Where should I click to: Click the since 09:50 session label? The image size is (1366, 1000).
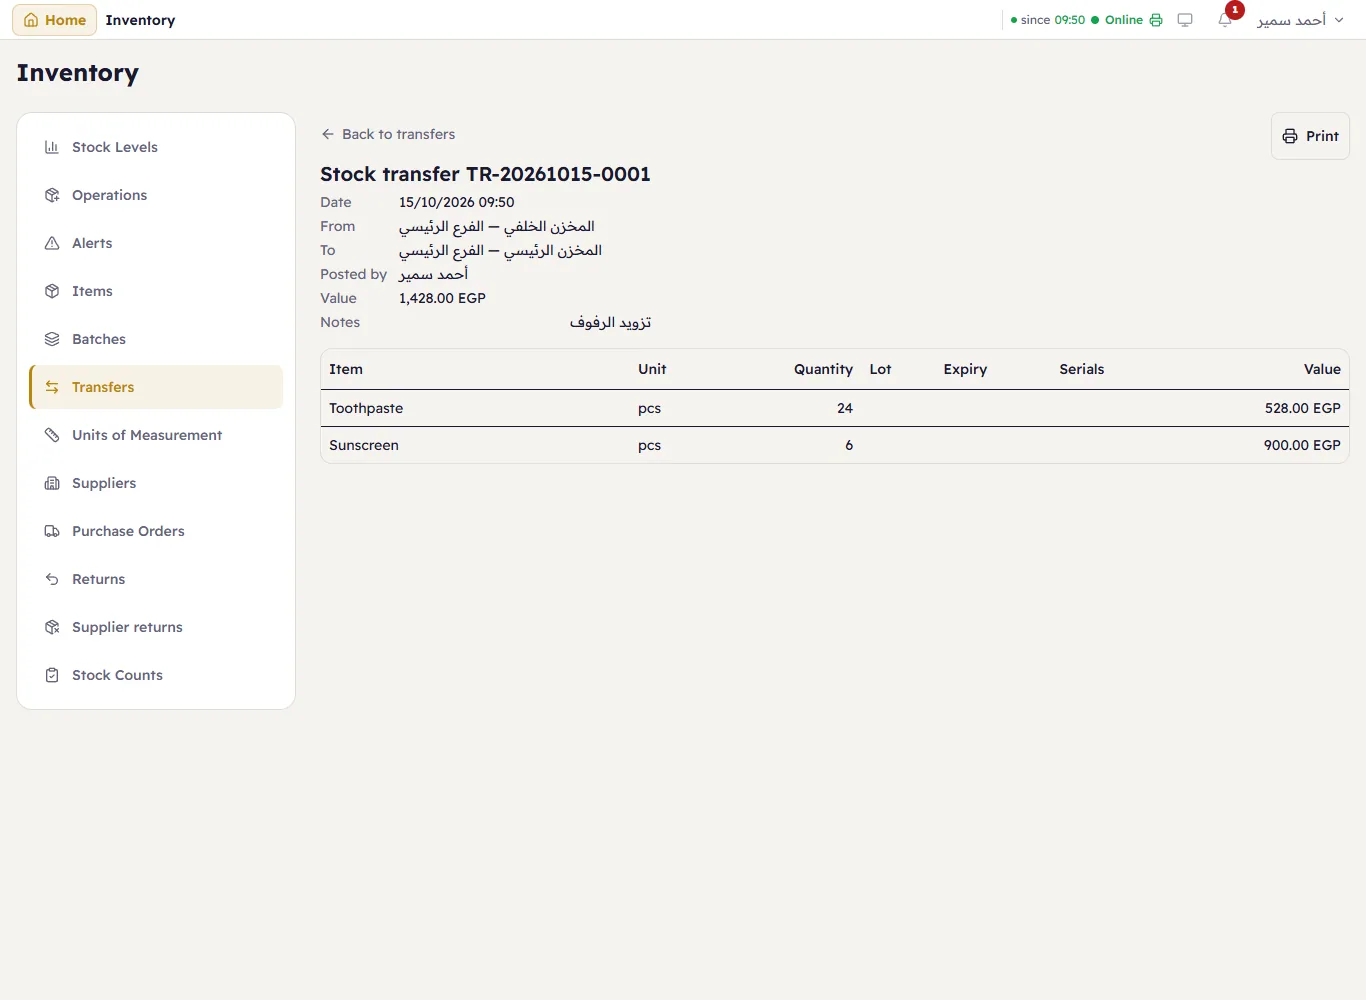pyautogui.click(x=1048, y=20)
